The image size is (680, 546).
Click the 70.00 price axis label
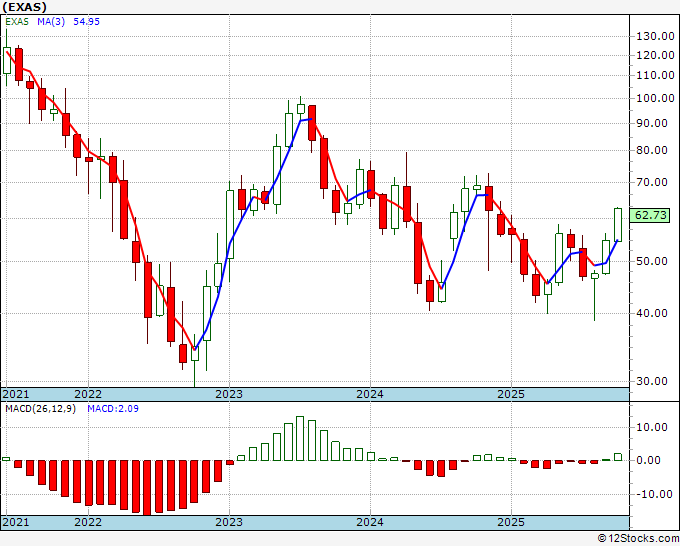[x=652, y=182]
